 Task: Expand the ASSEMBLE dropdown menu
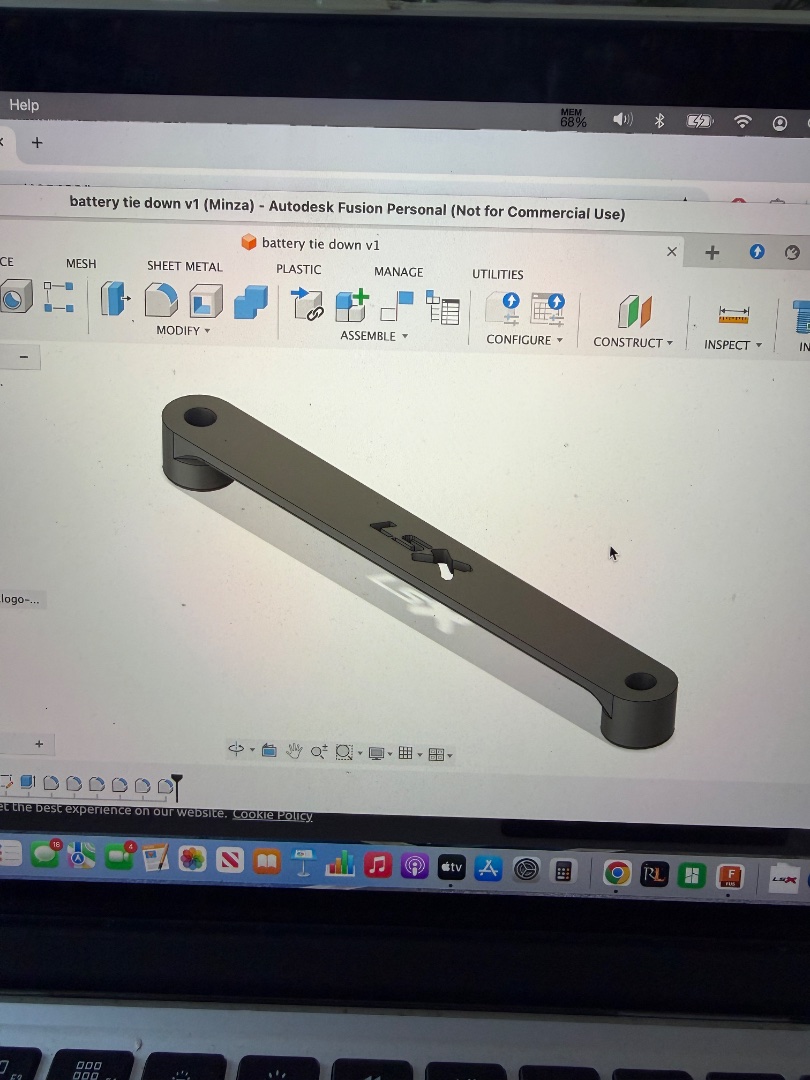[x=374, y=336]
